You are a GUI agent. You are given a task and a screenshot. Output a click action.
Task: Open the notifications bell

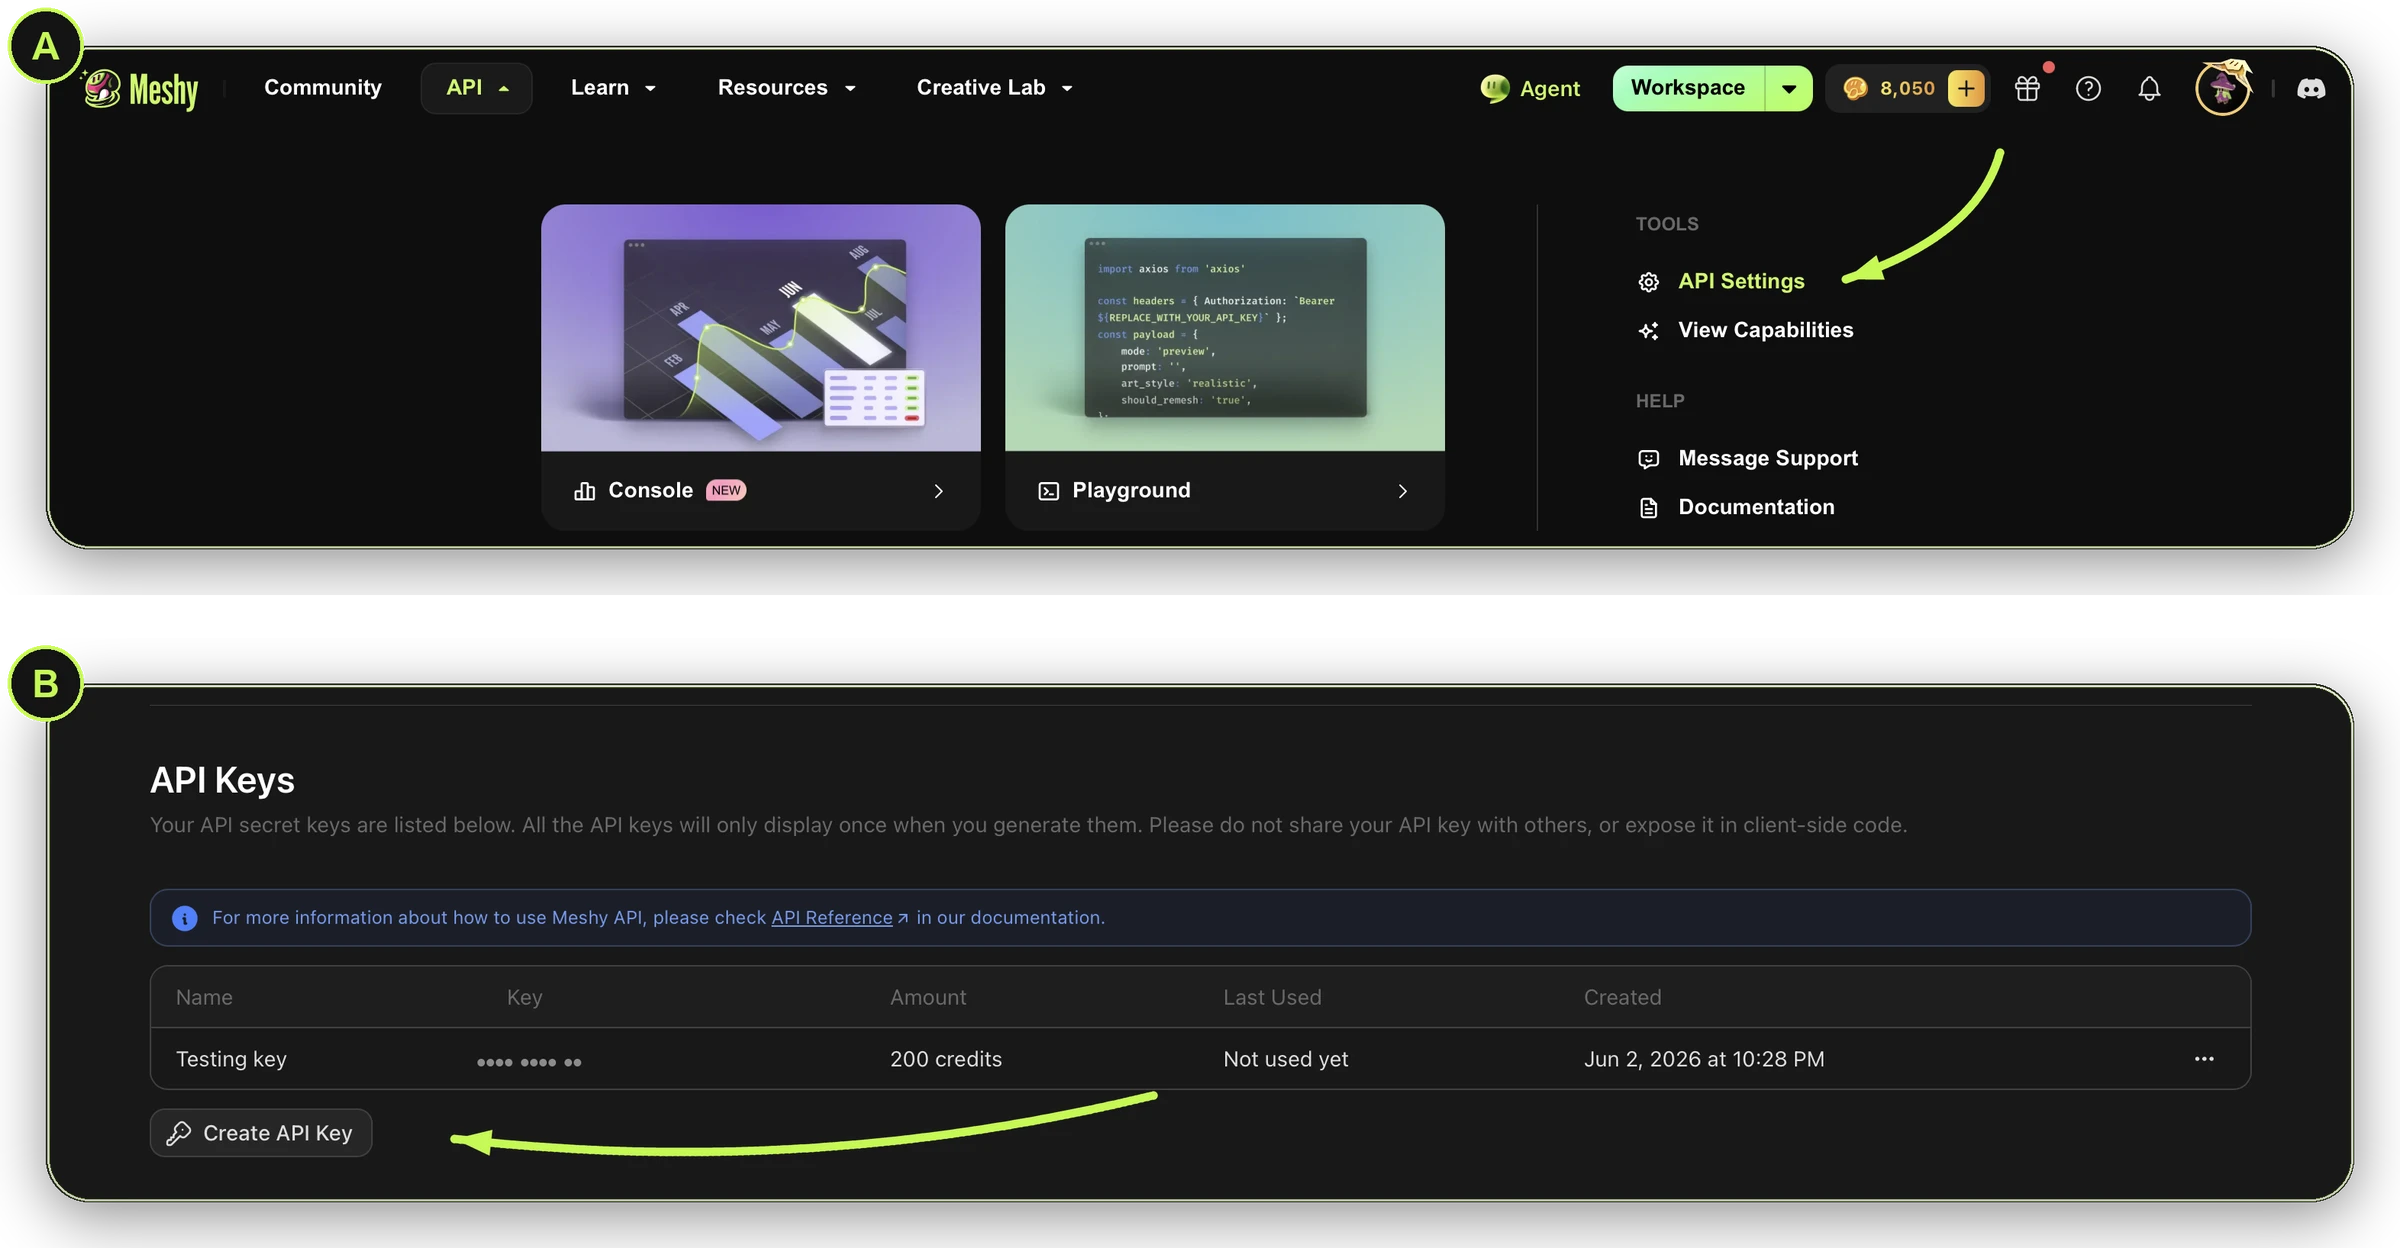[2149, 88]
